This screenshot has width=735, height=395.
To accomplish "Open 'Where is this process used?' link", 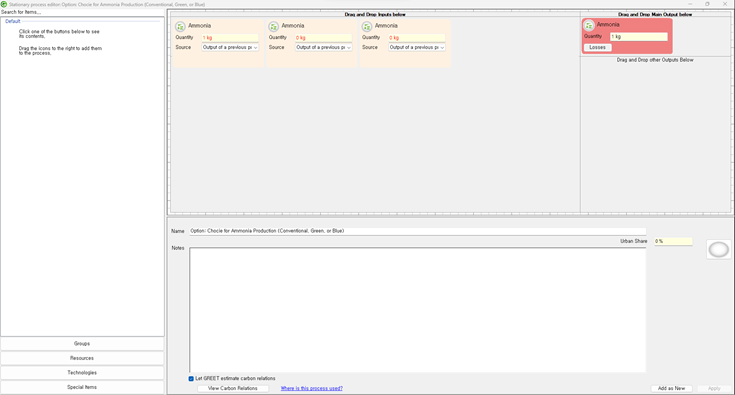I will pyautogui.click(x=312, y=388).
